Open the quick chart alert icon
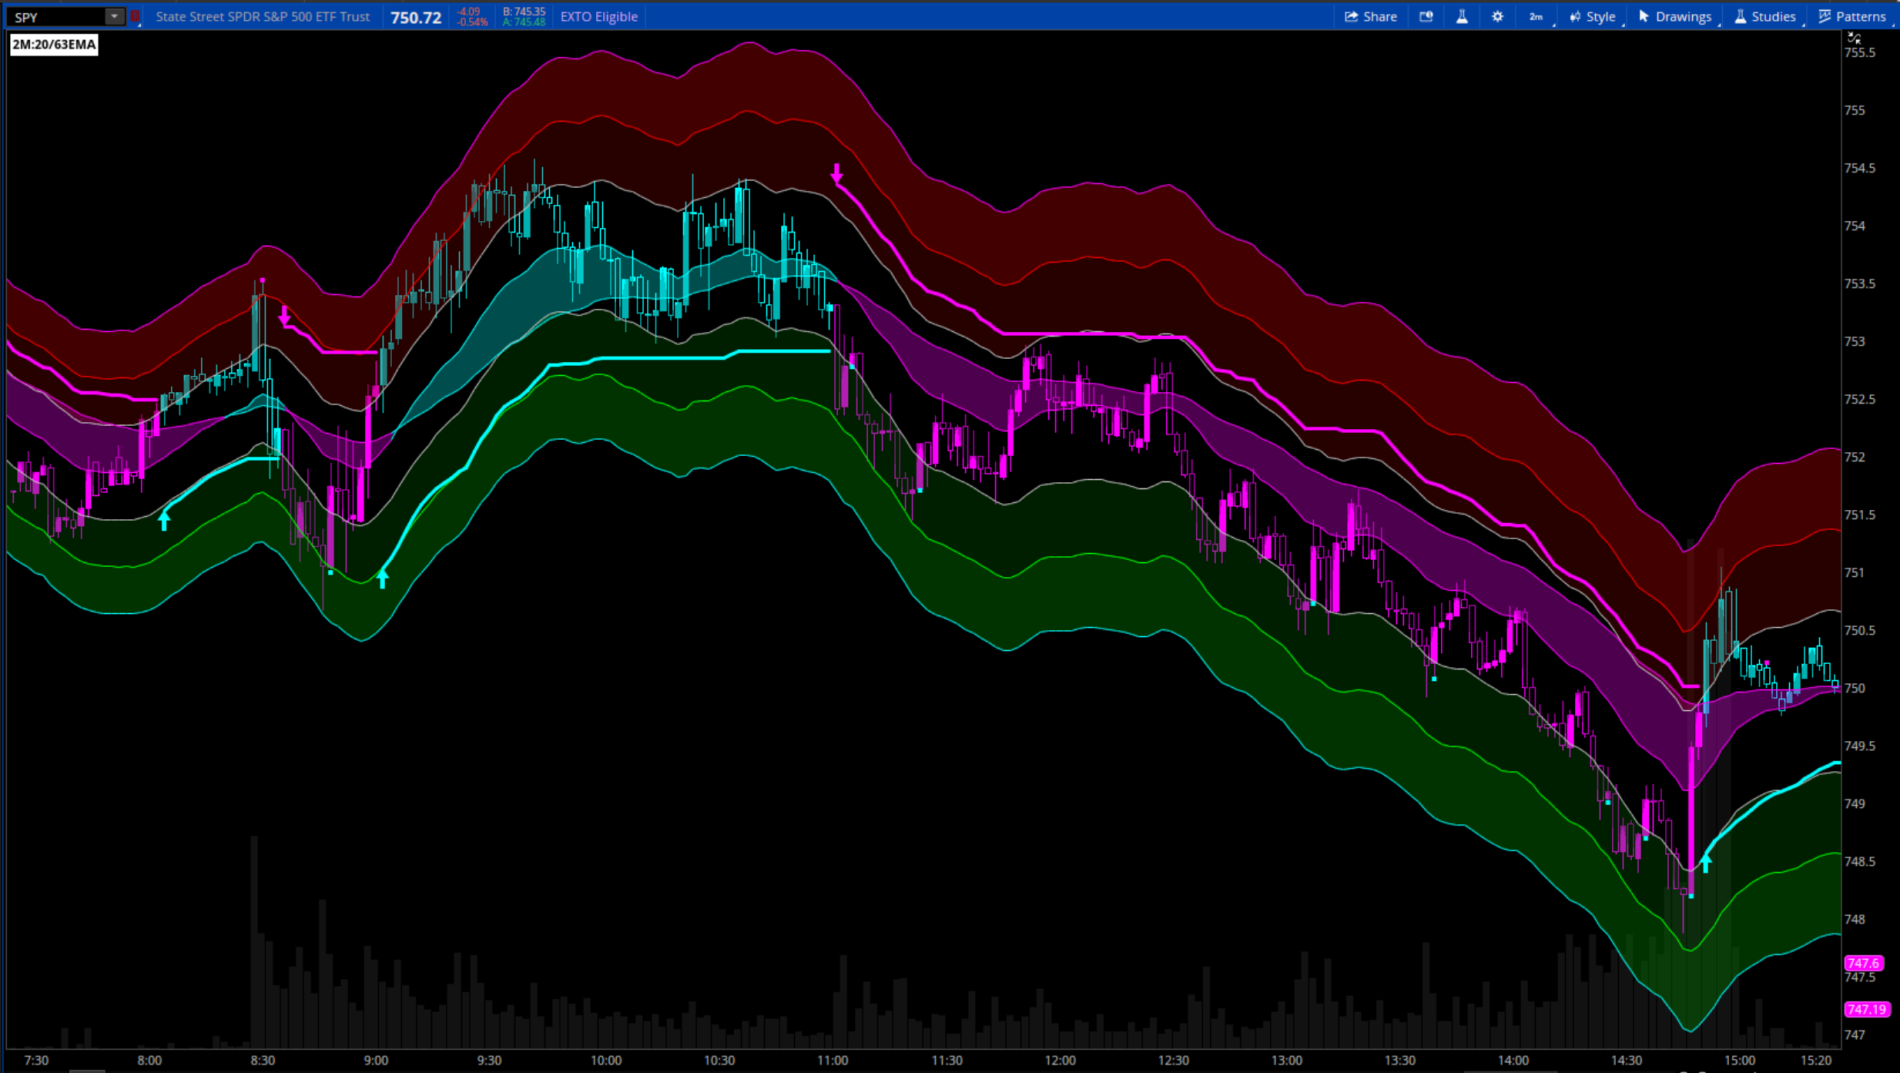The image size is (1900, 1073). [1426, 17]
